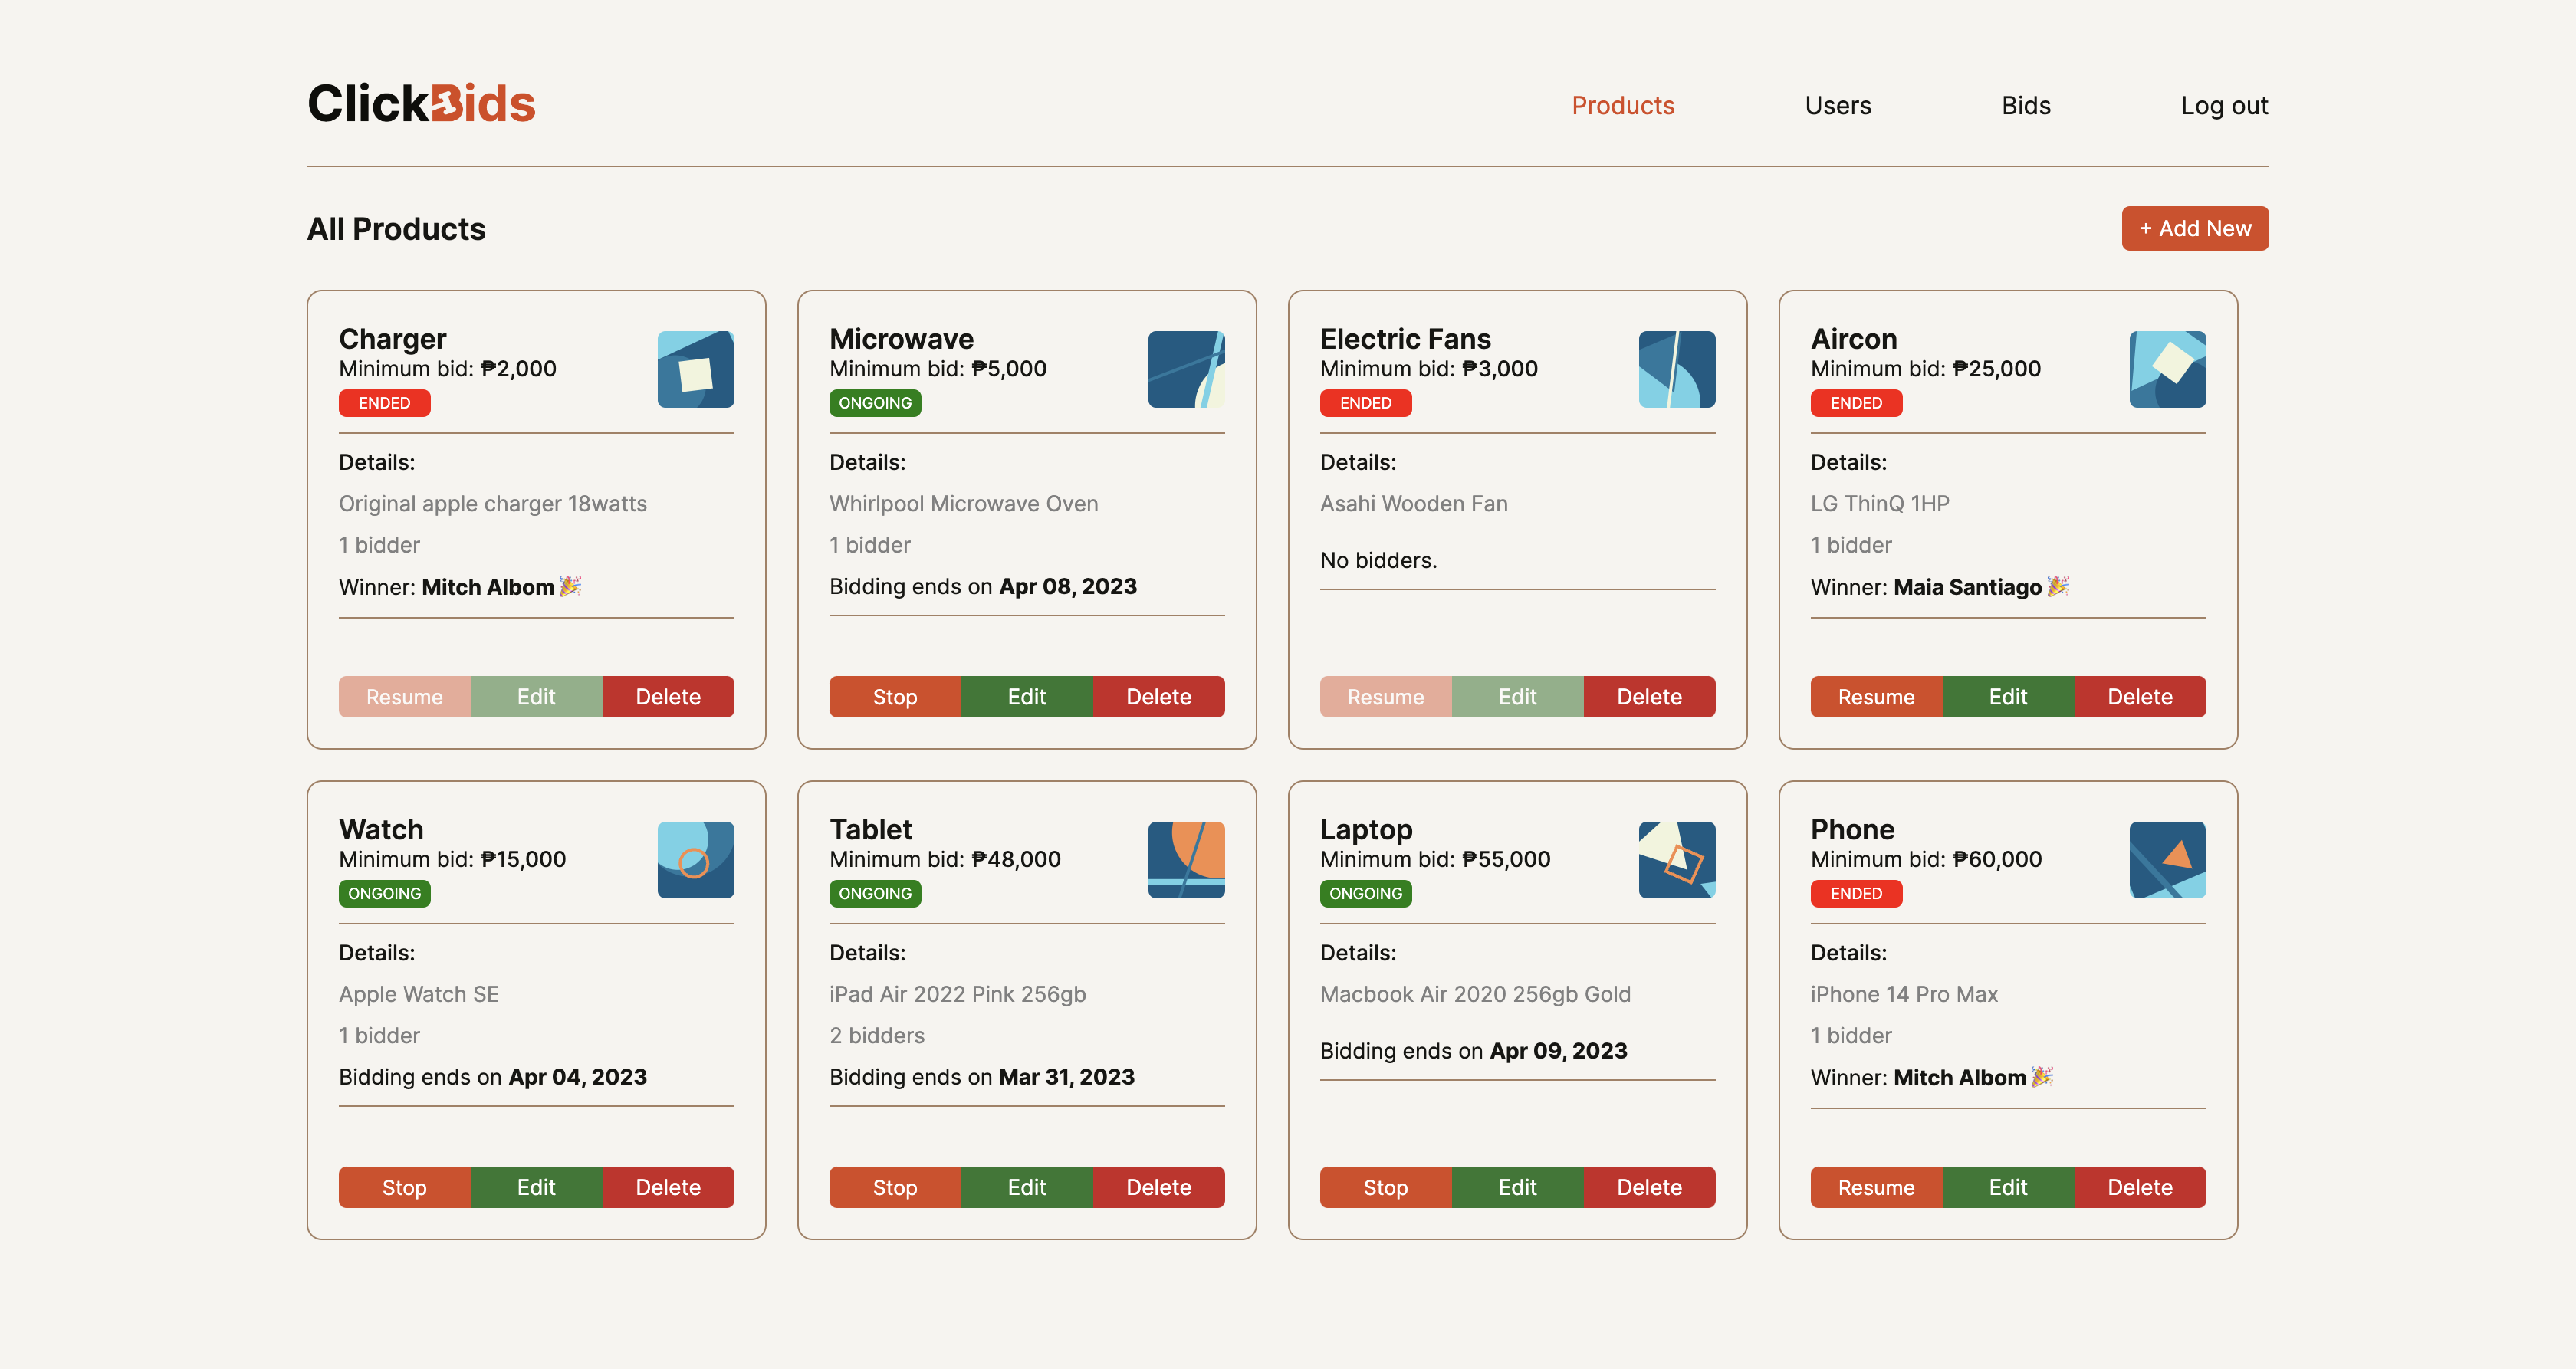Click the Watch product thumbnail image
2576x1369 pixels.
click(695, 859)
